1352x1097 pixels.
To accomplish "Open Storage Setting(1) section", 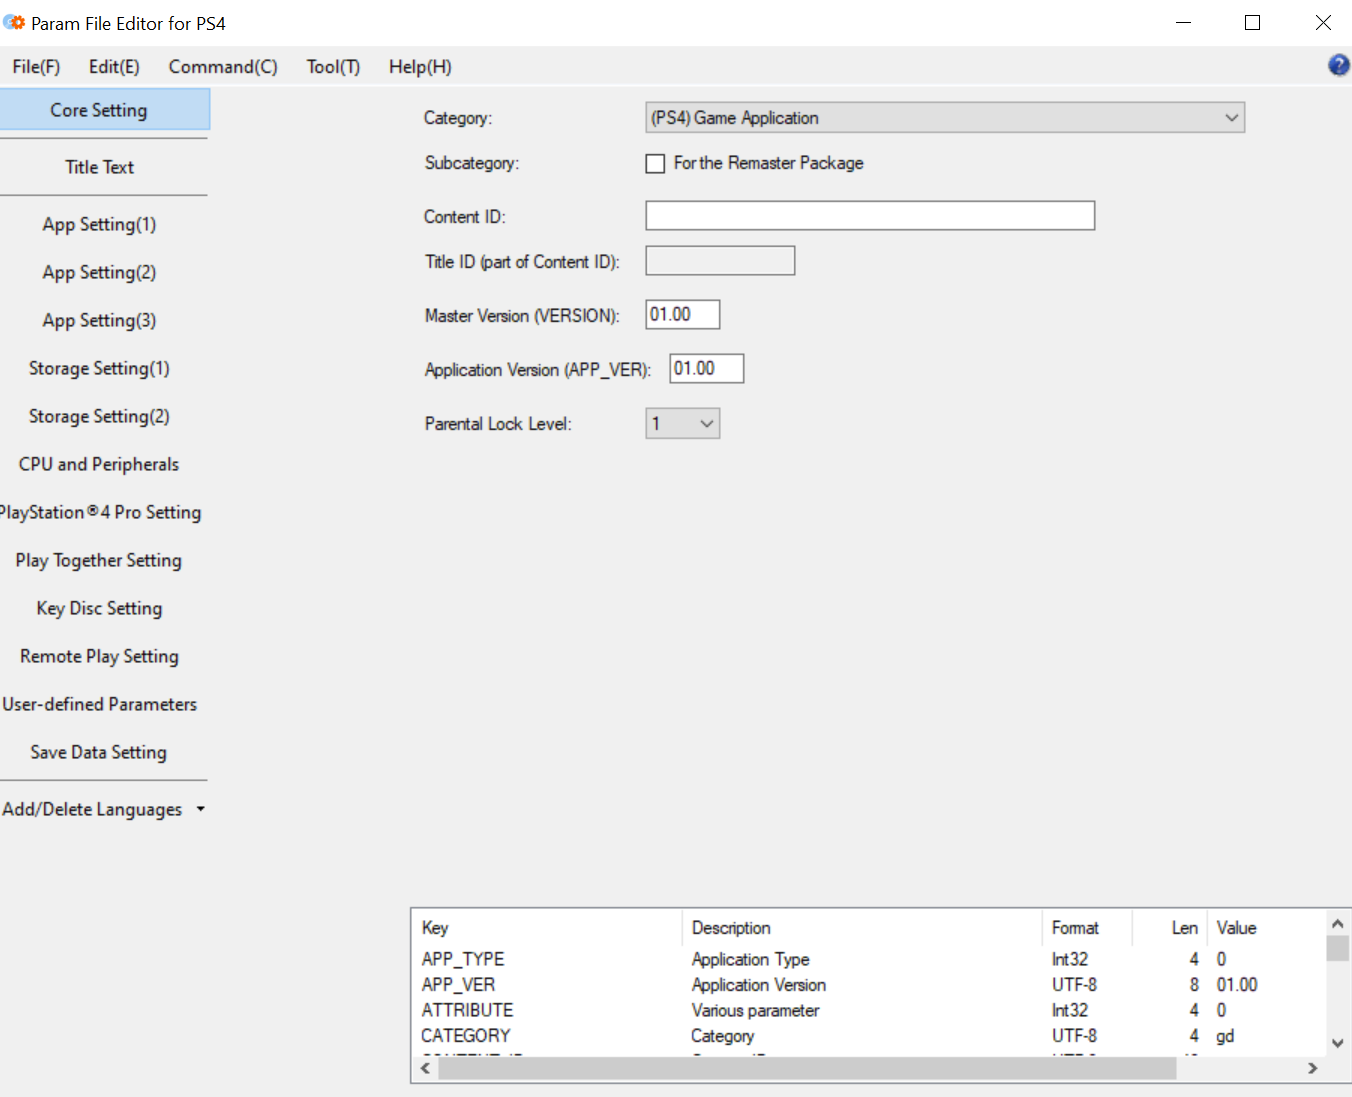I will pyautogui.click(x=99, y=368).
